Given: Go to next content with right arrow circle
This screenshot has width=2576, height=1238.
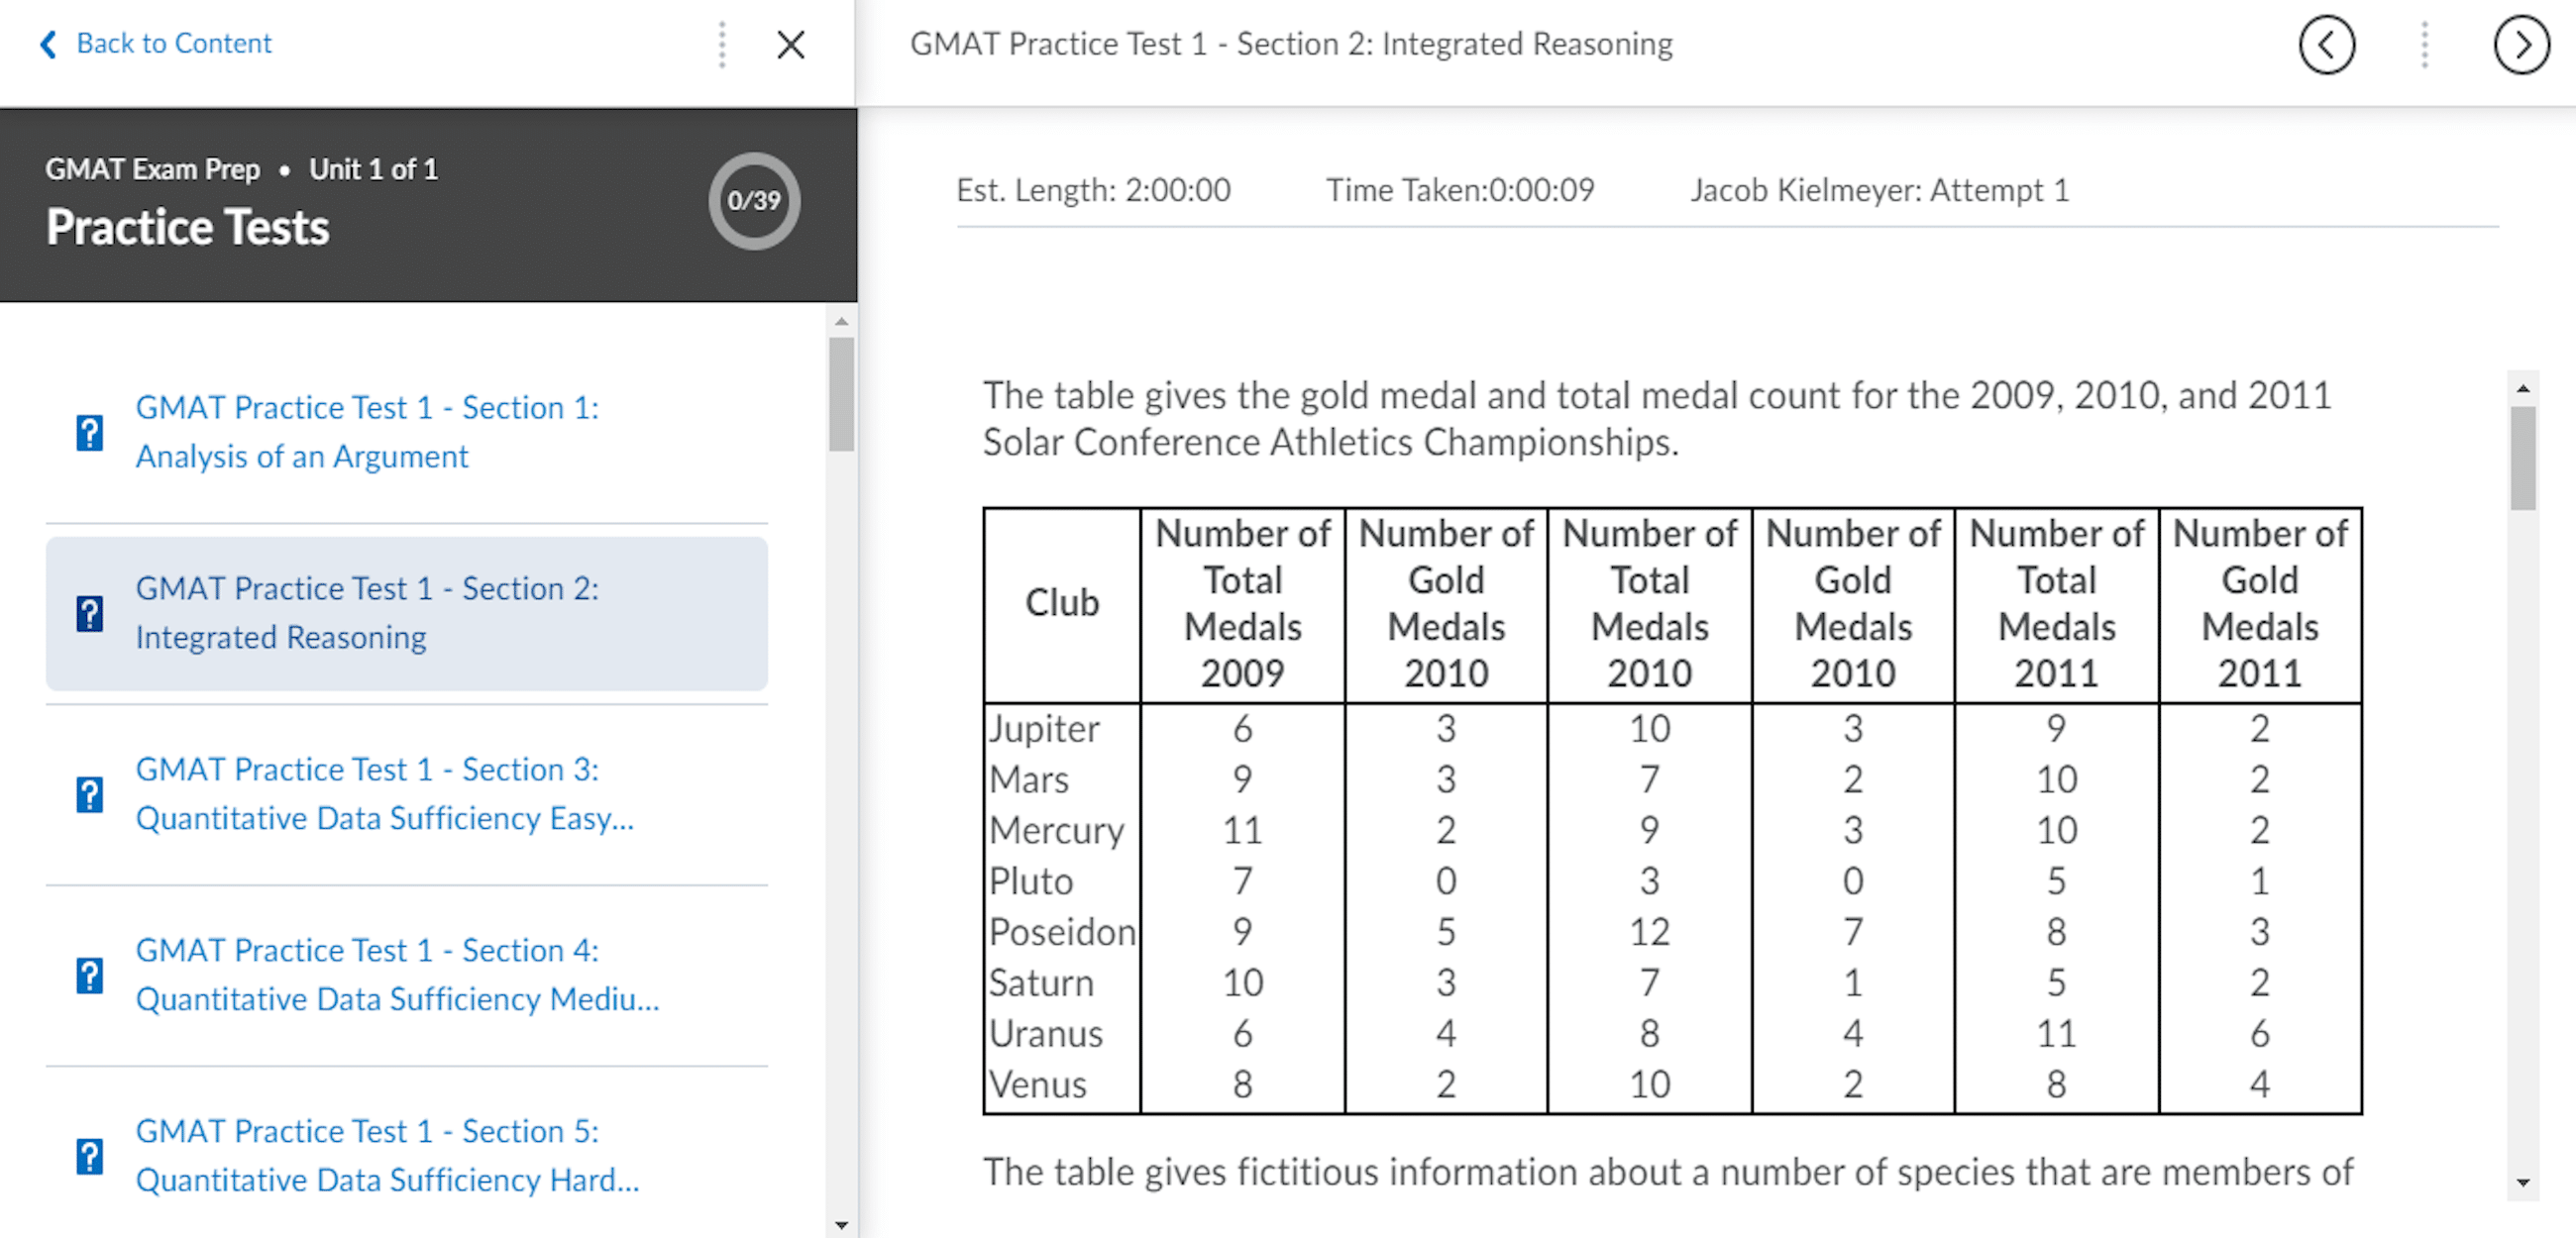Looking at the screenshot, I should 2521,45.
